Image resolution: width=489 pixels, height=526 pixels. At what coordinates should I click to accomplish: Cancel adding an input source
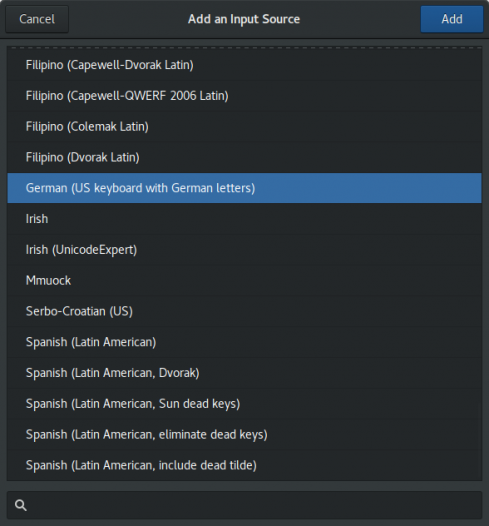[x=37, y=19]
